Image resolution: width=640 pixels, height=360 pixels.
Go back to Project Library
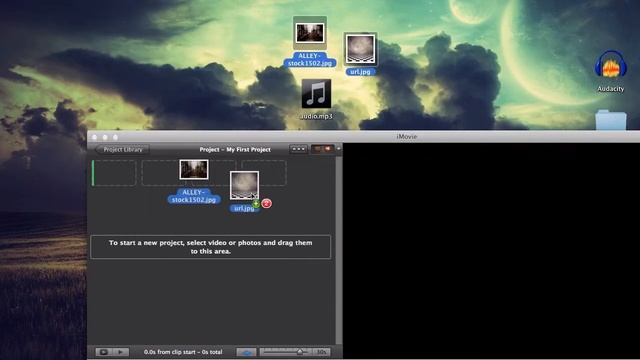coord(122,149)
